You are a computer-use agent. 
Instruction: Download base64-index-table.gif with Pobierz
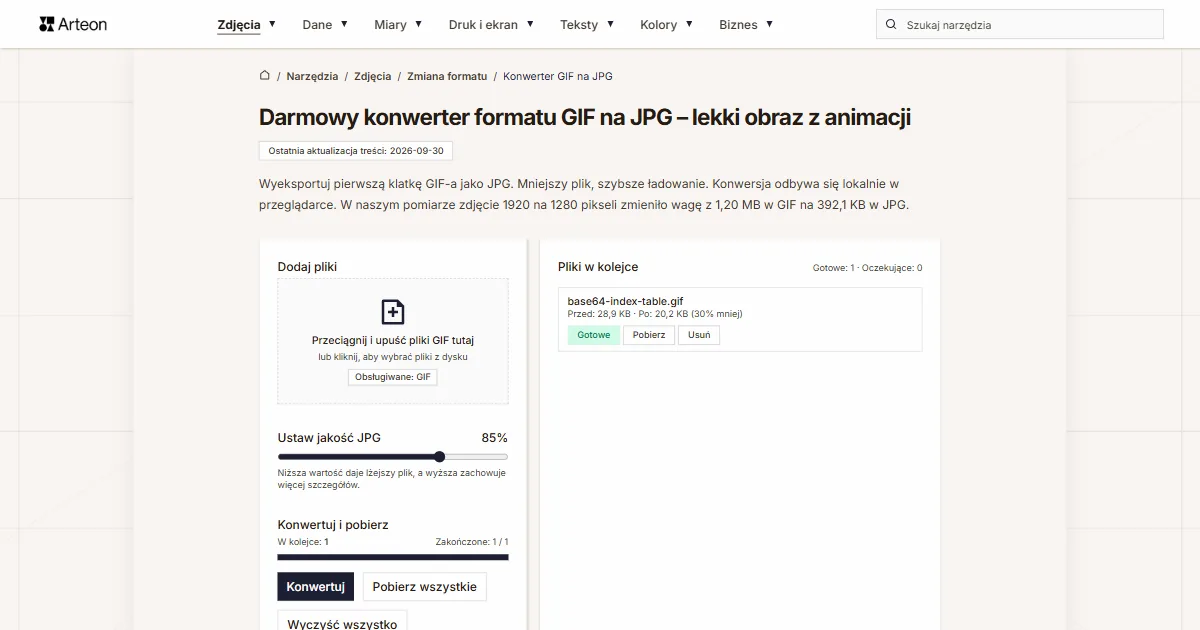point(649,335)
